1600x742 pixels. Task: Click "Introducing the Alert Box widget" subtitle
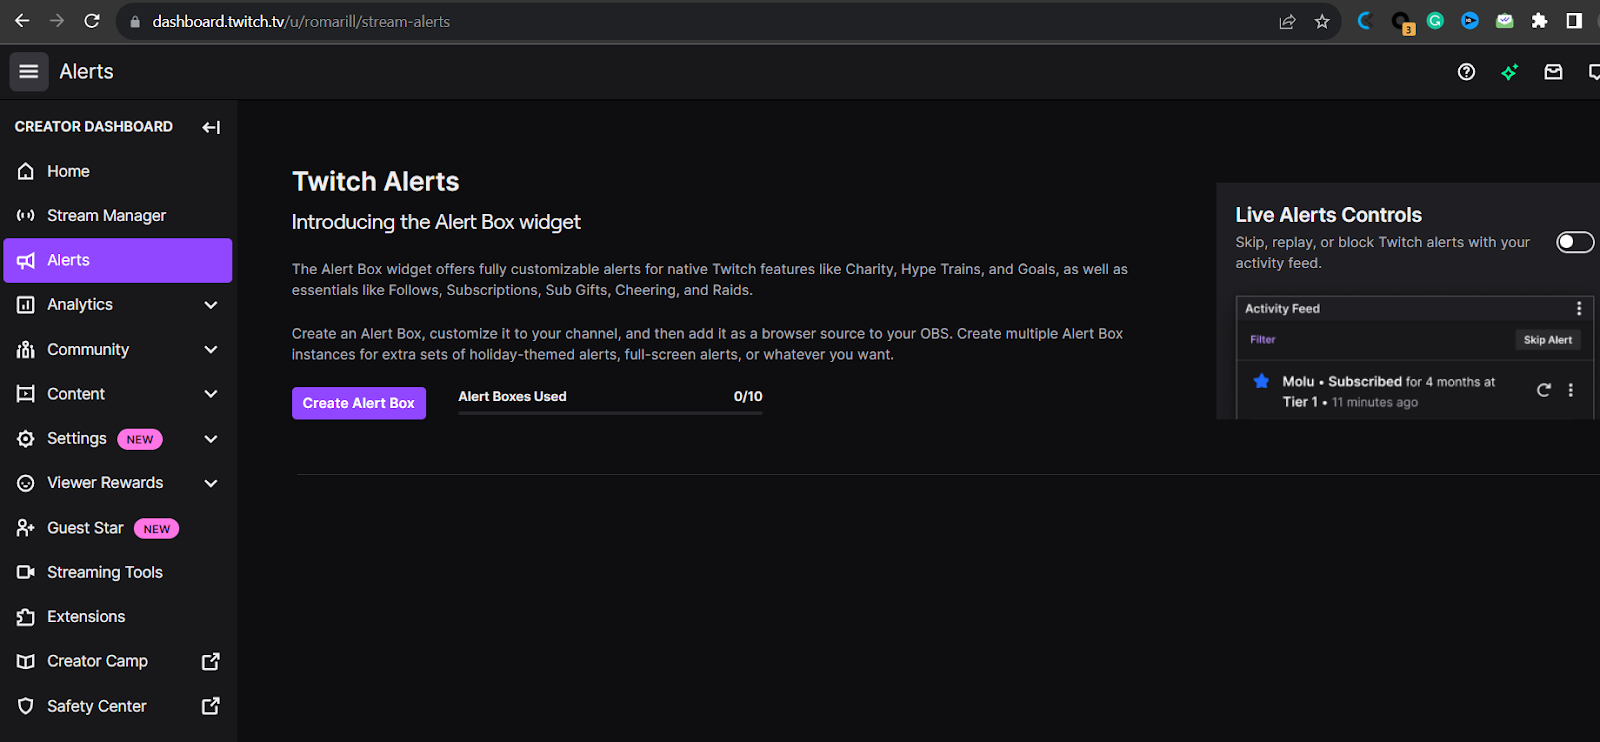click(x=436, y=222)
